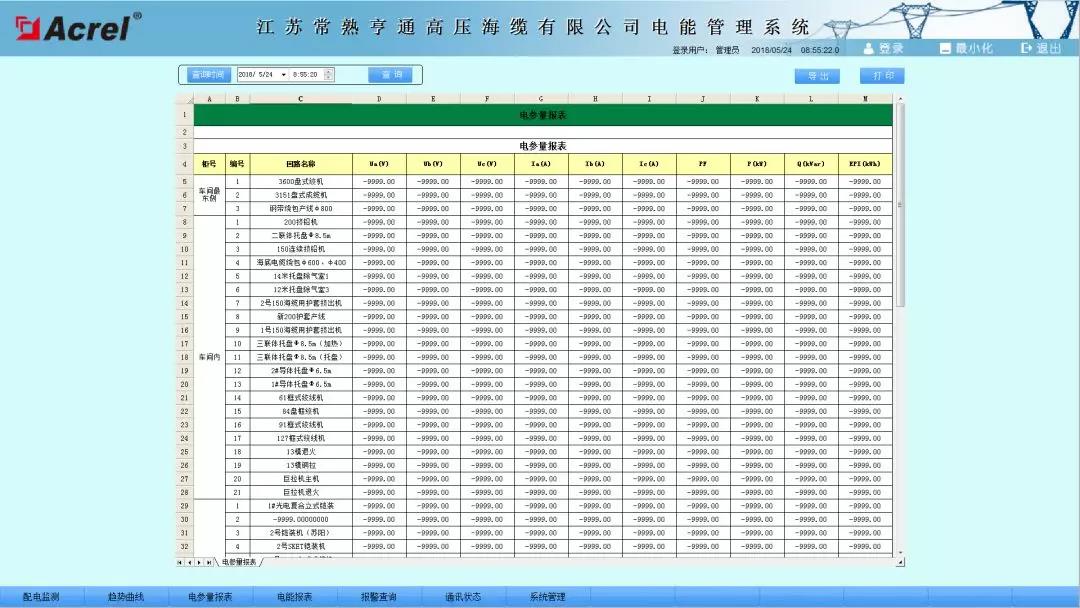Click the PF header cell

(703, 164)
